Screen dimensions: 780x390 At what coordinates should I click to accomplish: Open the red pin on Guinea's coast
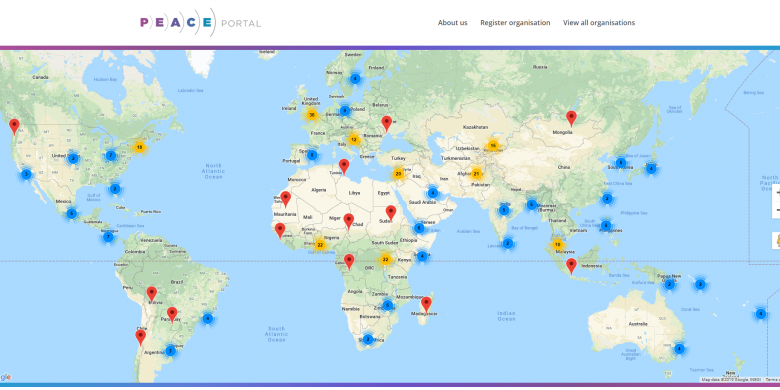pyautogui.click(x=280, y=231)
